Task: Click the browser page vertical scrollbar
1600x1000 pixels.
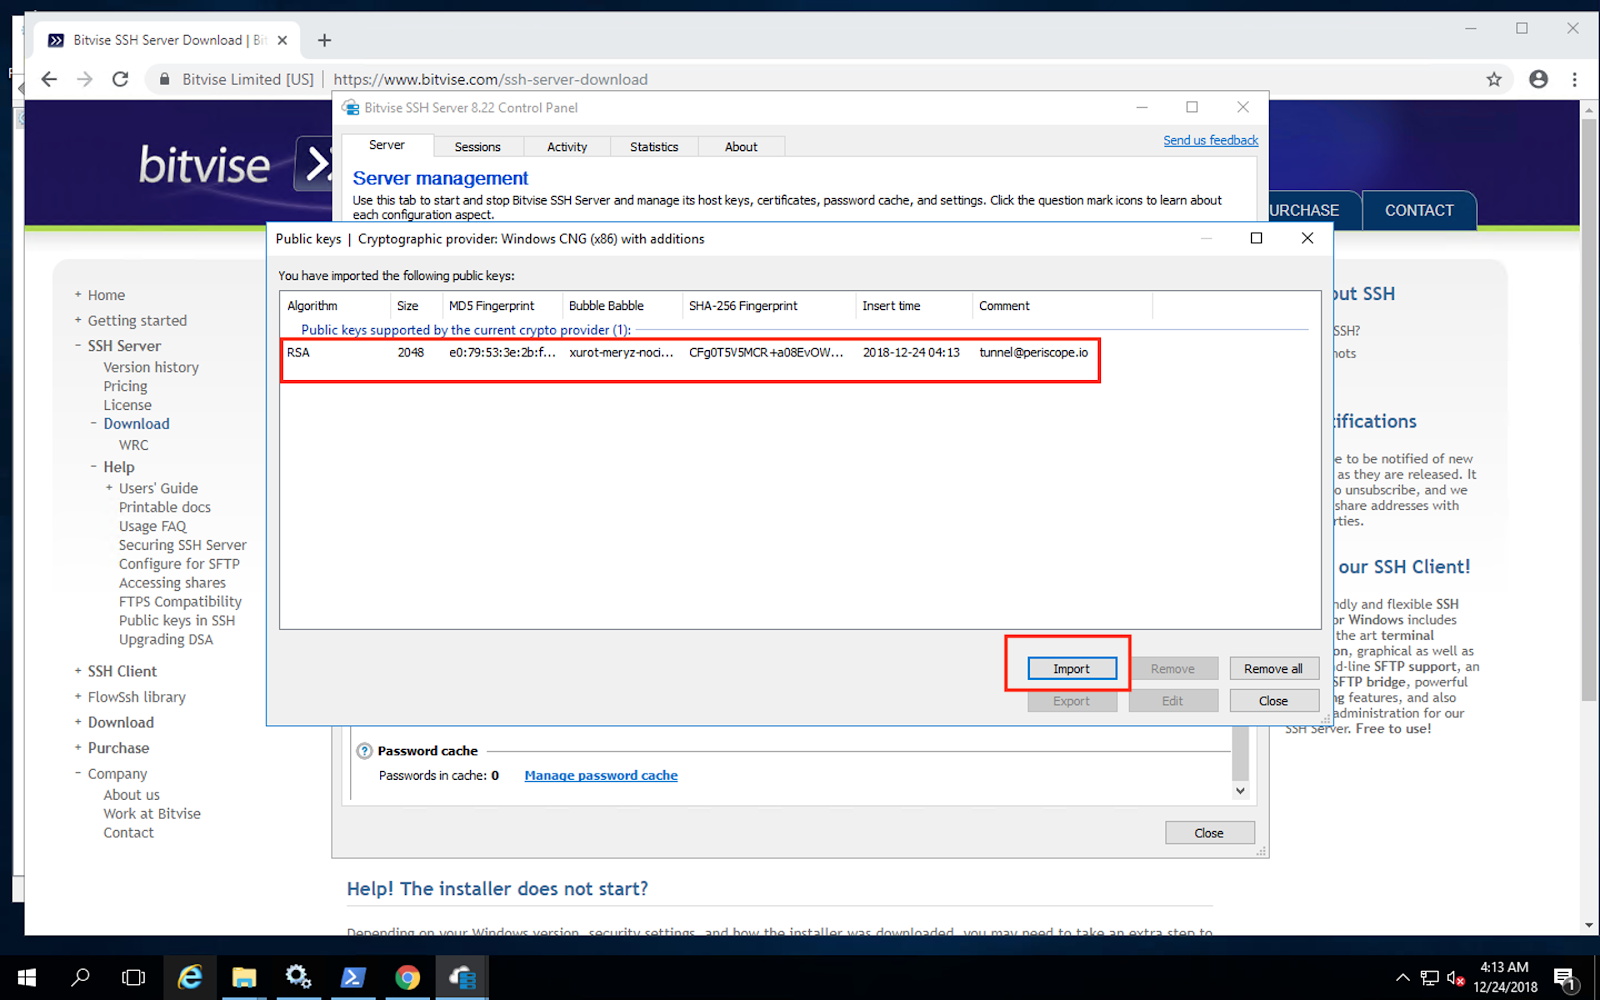Action: click(x=1589, y=410)
